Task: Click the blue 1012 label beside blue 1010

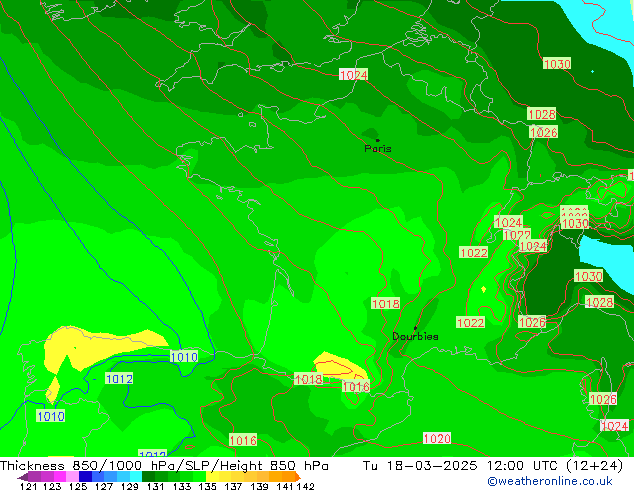Action: (x=119, y=379)
